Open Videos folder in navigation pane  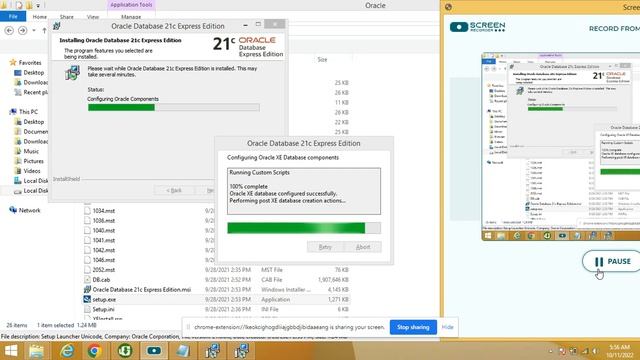click(32, 171)
